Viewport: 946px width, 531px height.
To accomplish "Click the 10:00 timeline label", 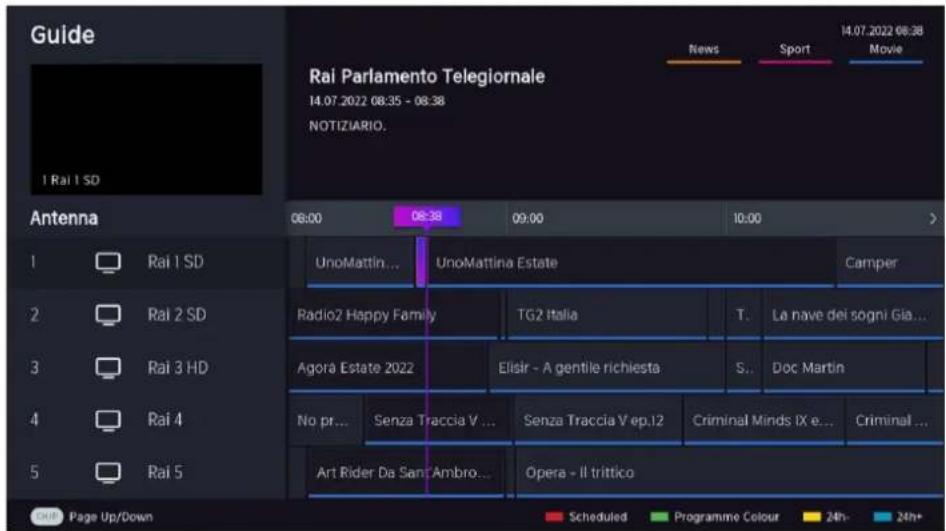I will (748, 218).
